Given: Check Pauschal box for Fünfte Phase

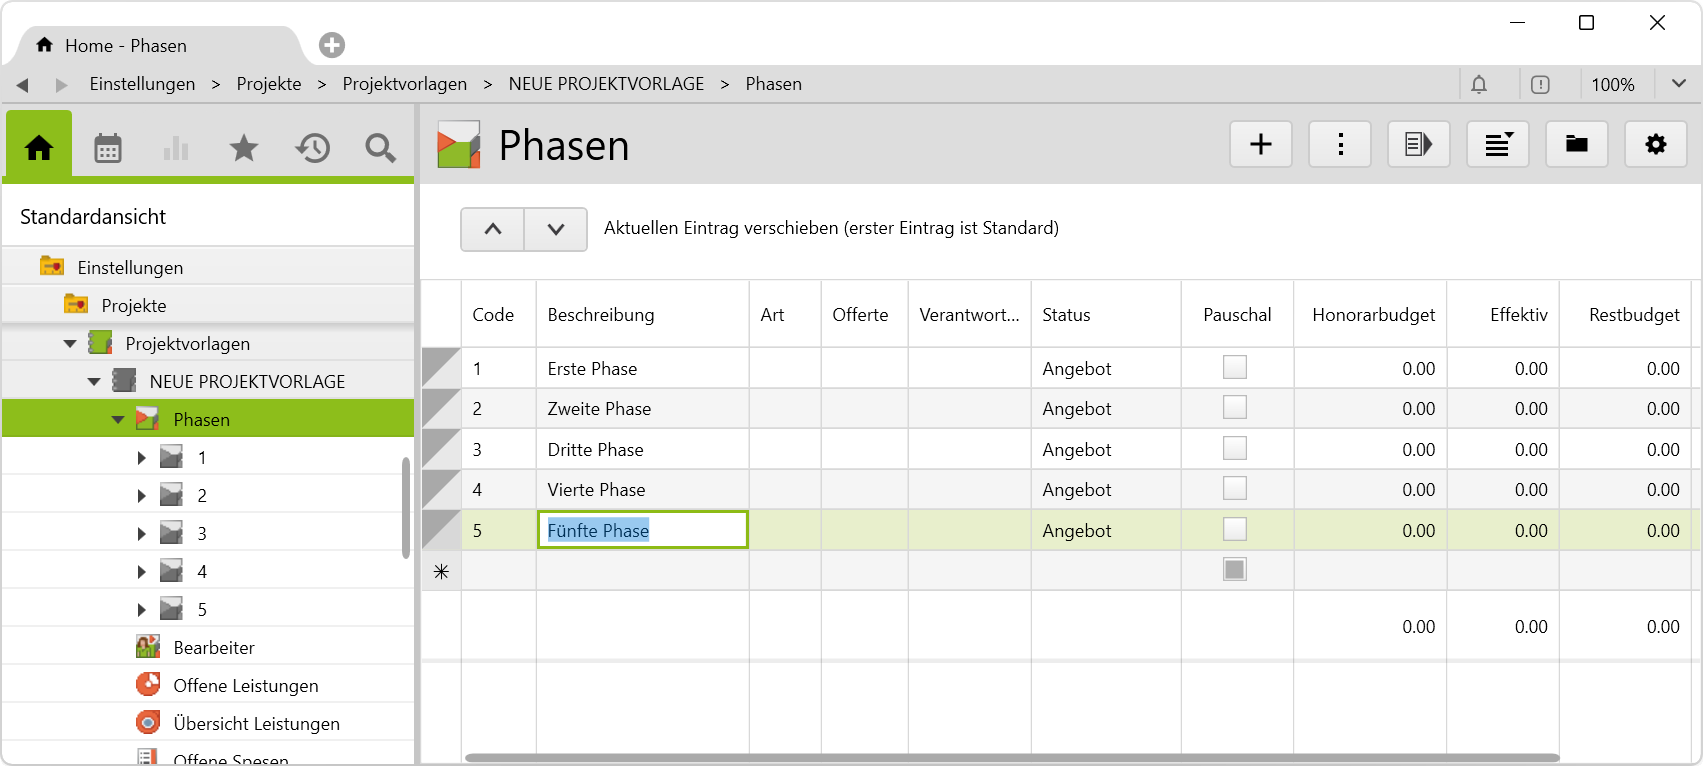Looking at the screenshot, I should pyautogui.click(x=1235, y=530).
